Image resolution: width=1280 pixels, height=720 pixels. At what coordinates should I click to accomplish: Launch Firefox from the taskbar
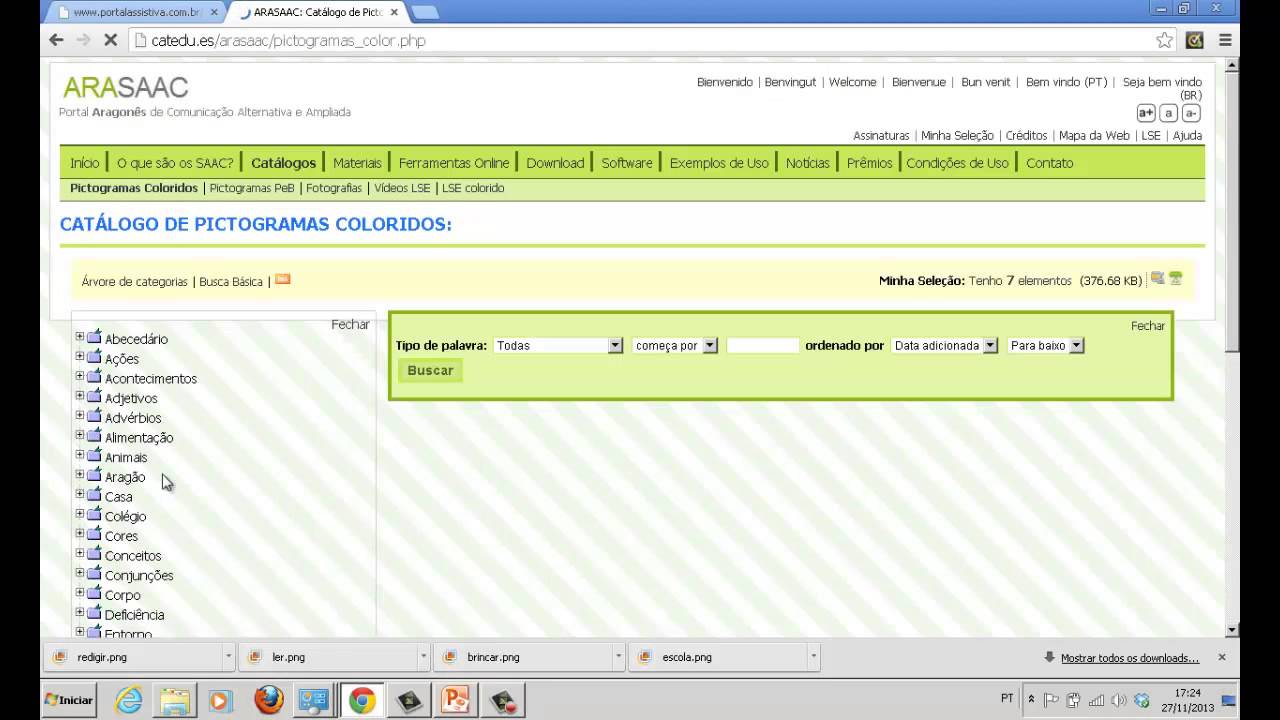click(268, 700)
